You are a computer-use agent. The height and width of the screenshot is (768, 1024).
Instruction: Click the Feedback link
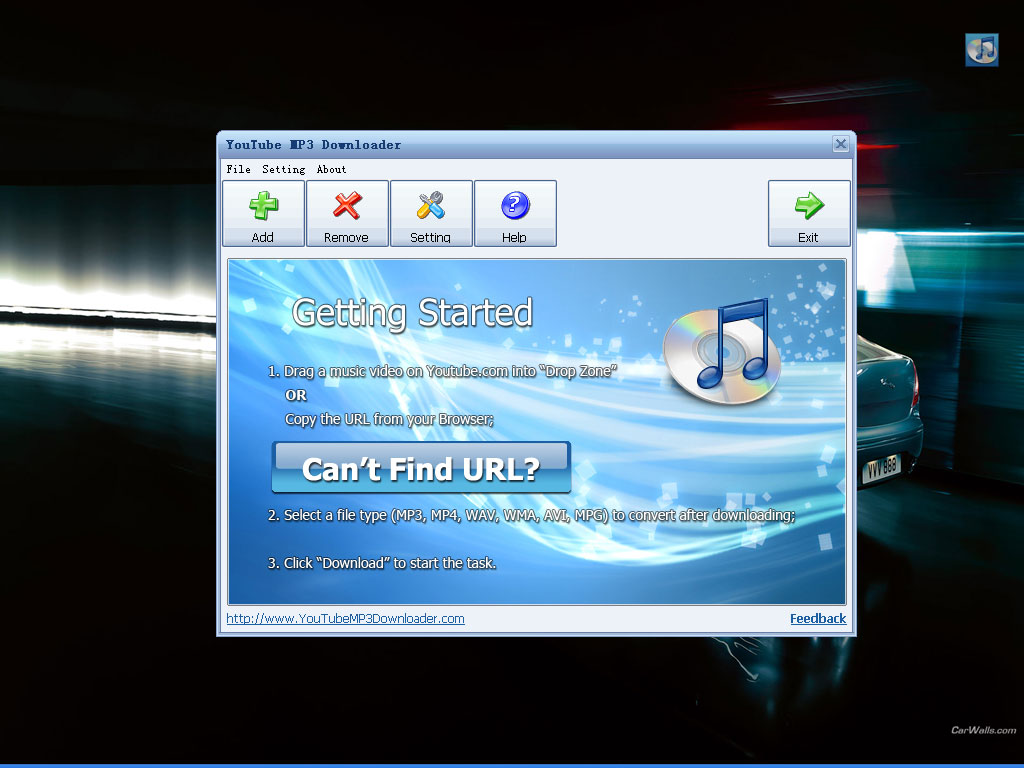pos(818,618)
